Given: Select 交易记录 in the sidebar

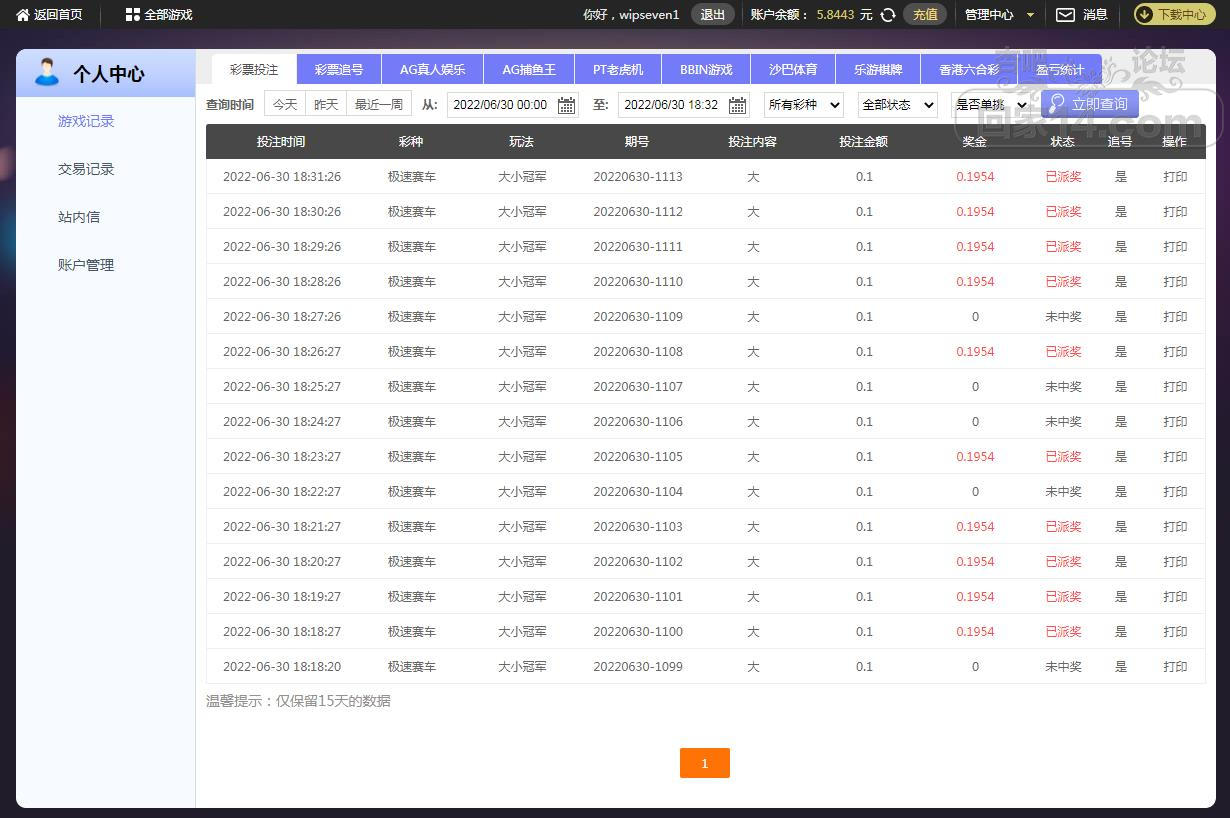Looking at the screenshot, I should [86, 169].
